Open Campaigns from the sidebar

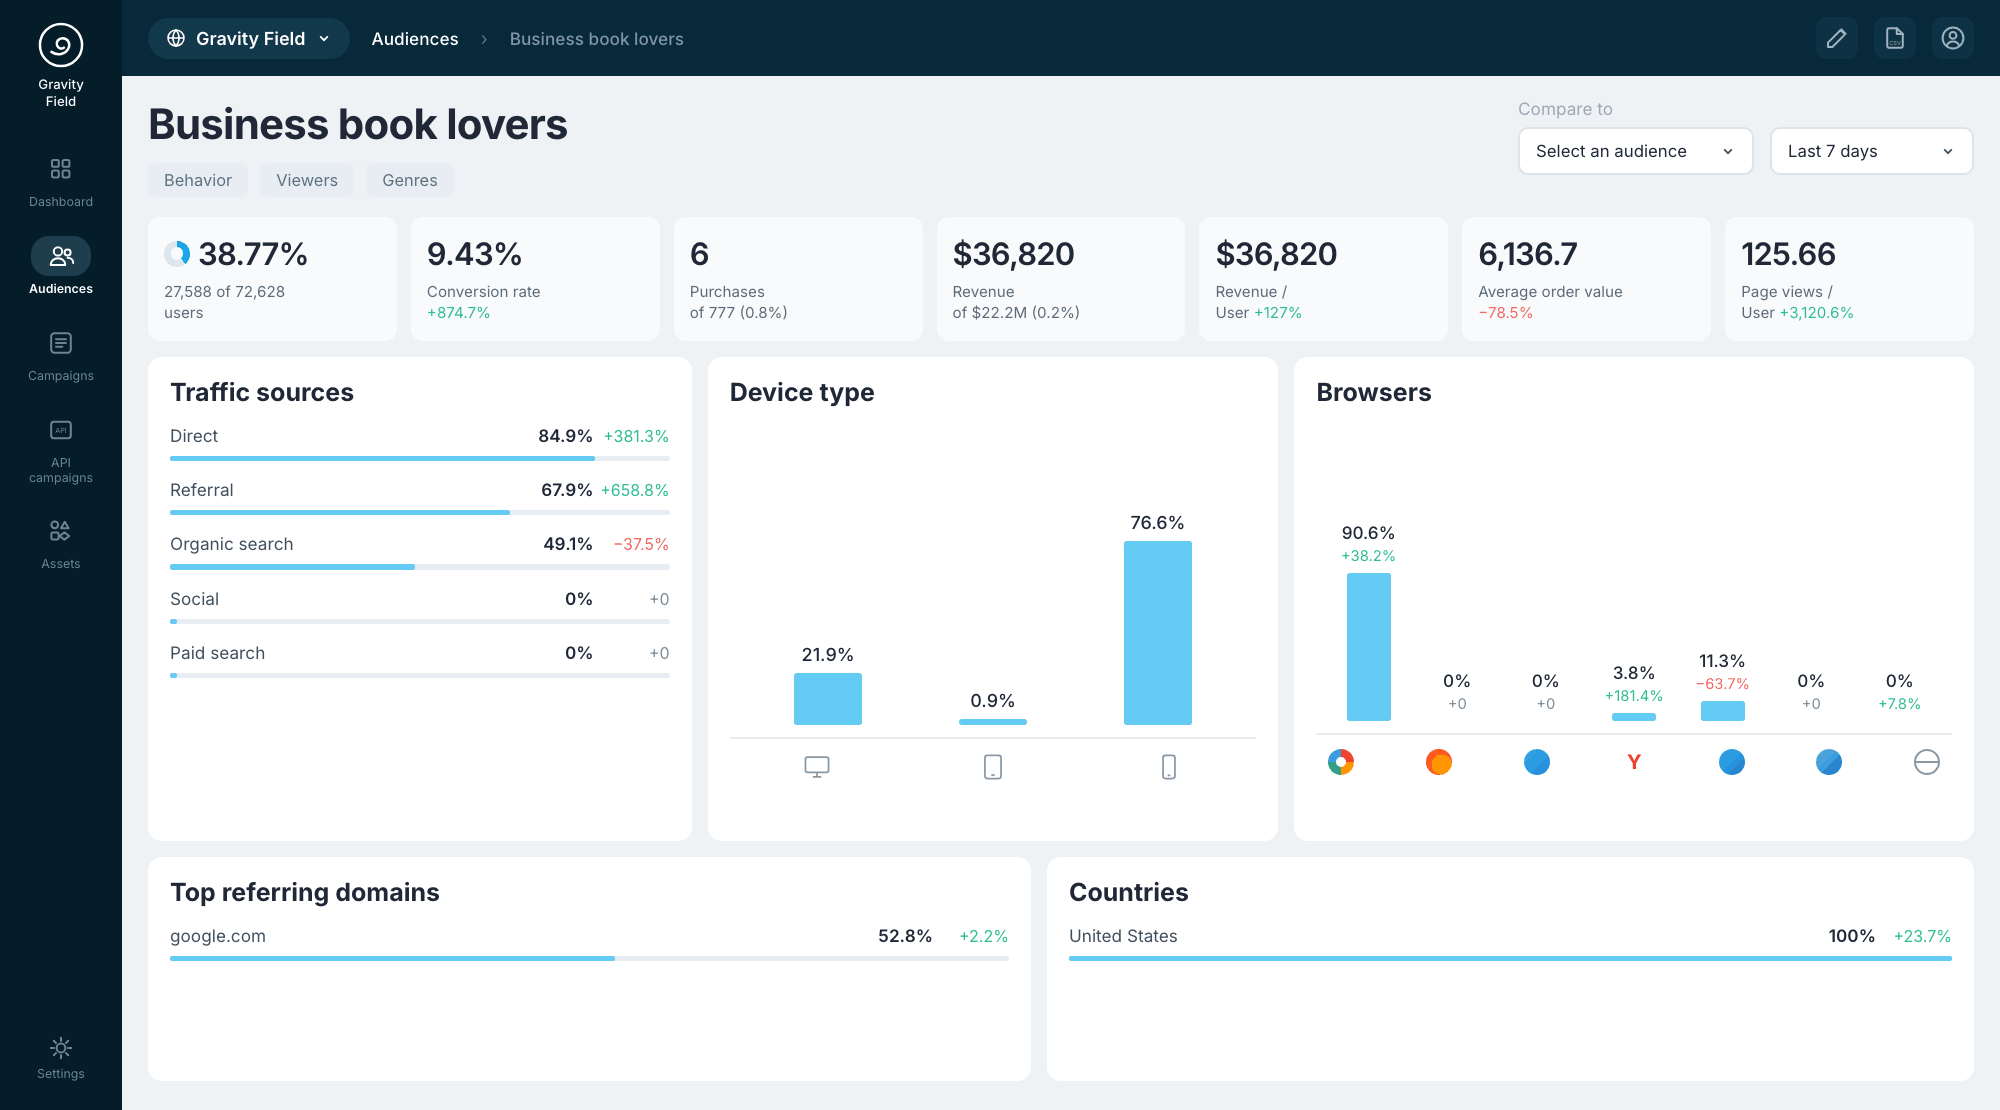pyautogui.click(x=61, y=343)
